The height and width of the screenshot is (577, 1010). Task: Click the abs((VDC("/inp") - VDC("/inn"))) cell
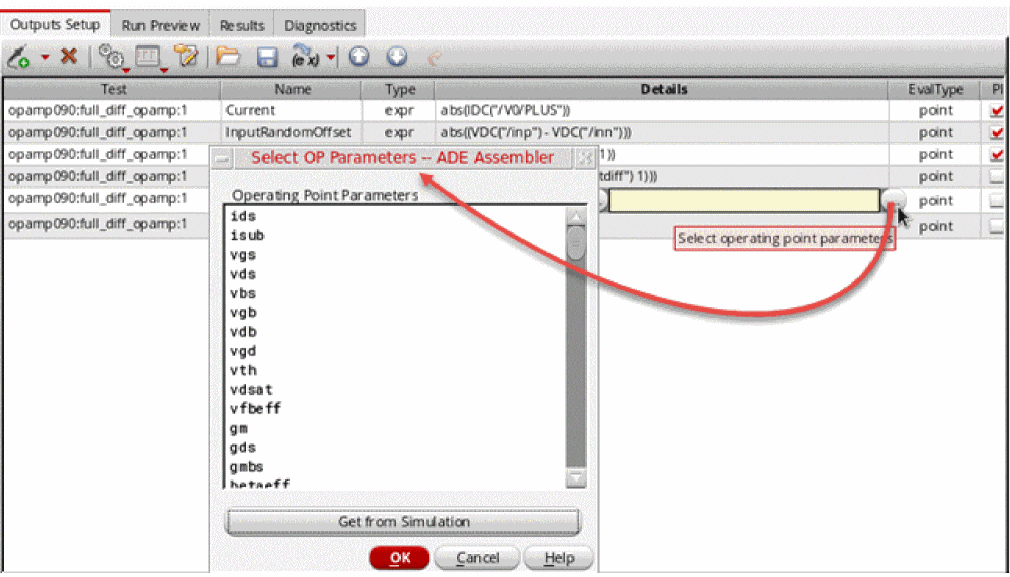663,133
